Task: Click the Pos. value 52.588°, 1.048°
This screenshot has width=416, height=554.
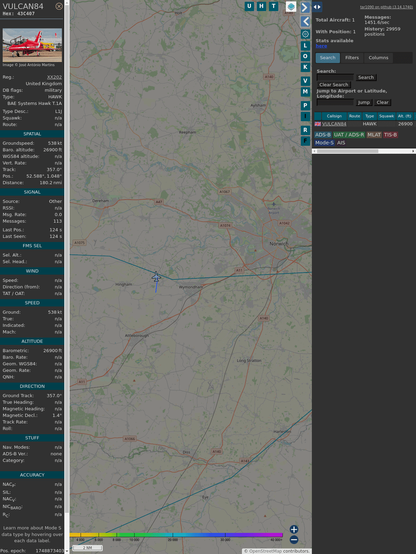Action: tap(44, 176)
